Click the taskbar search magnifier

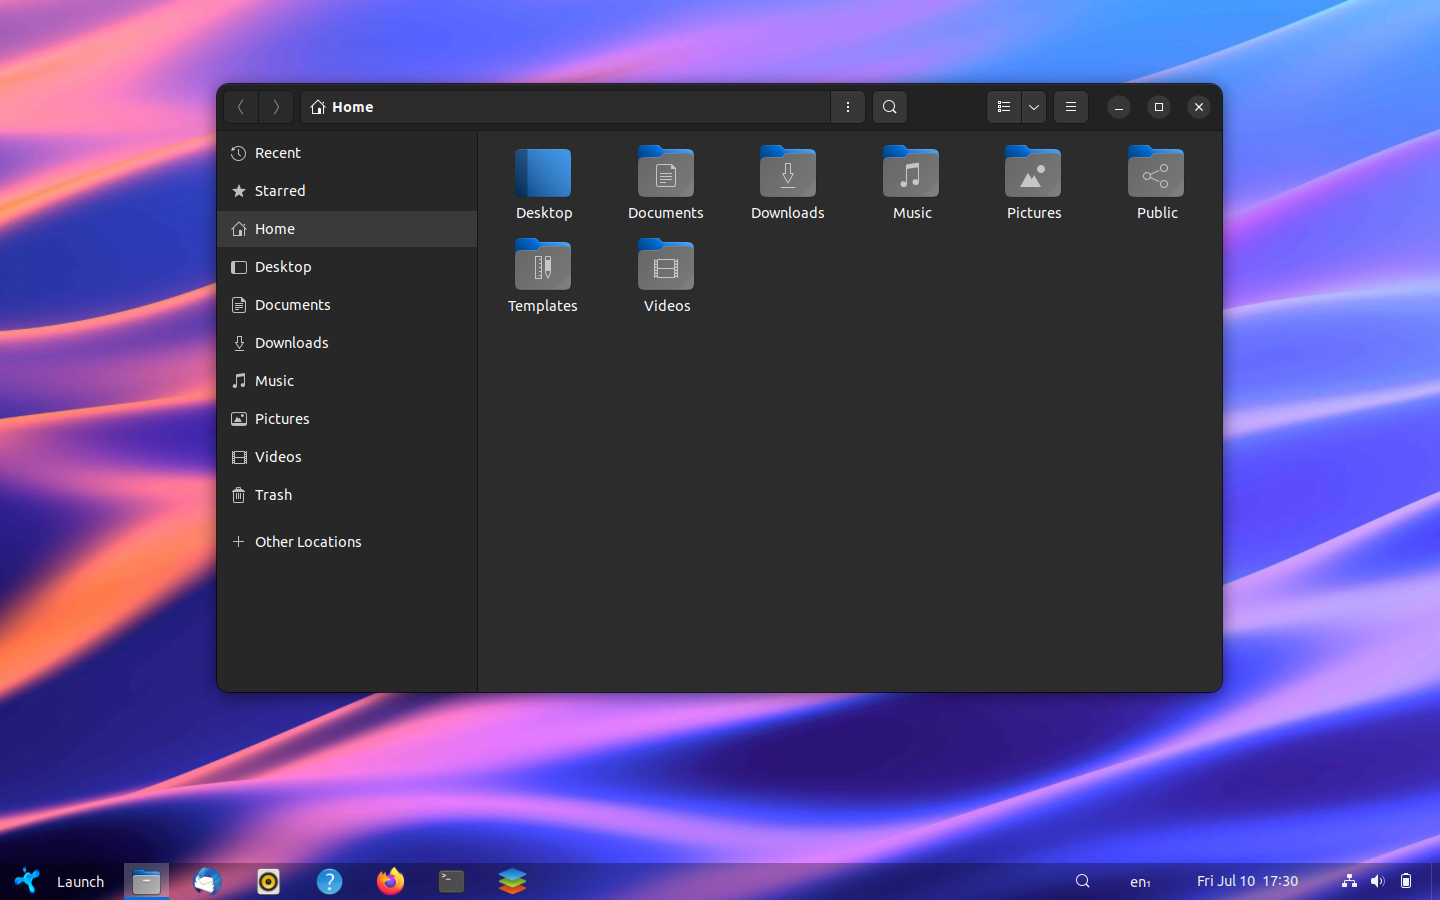(1082, 881)
